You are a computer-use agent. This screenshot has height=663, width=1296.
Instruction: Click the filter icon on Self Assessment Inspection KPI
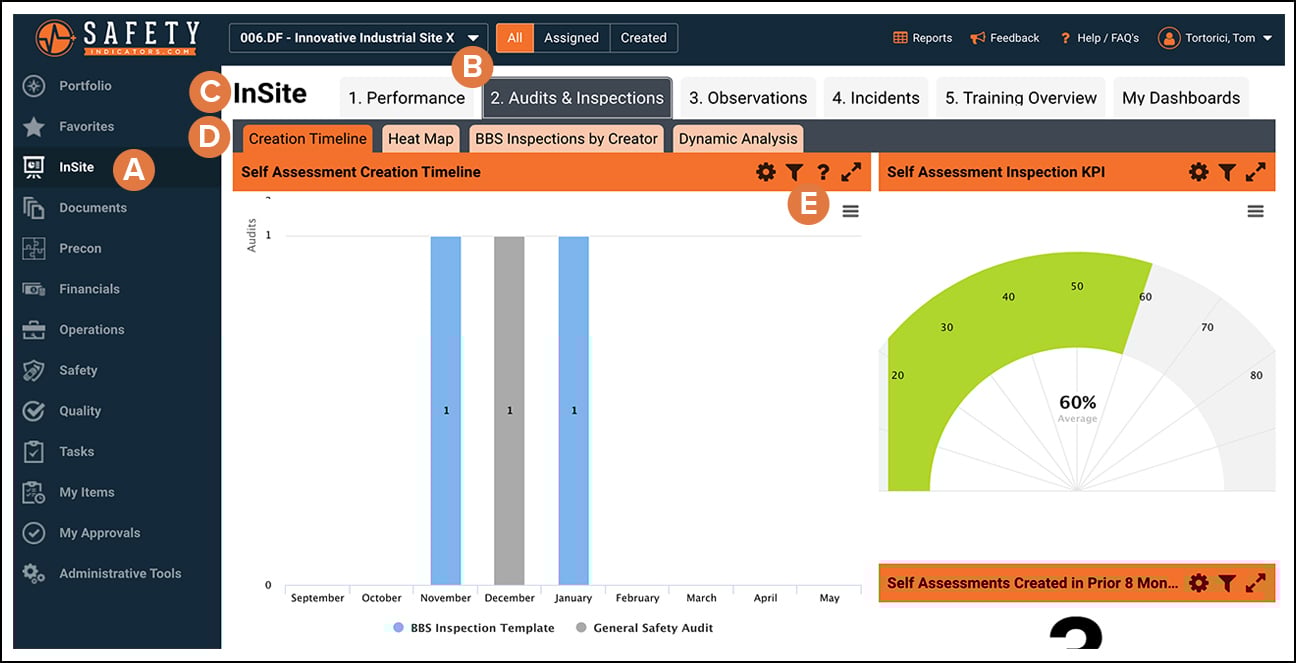(x=1227, y=171)
